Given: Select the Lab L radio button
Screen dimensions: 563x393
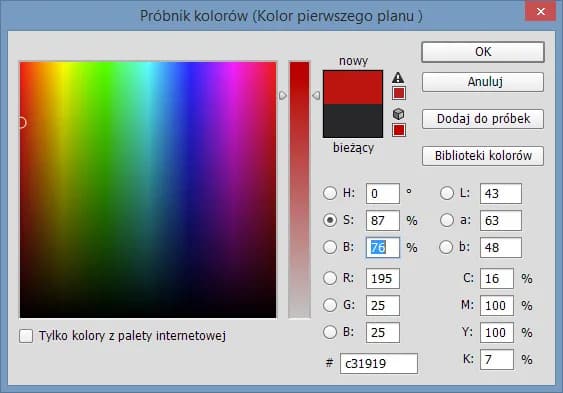Looking at the screenshot, I should pyautogui.click(x=447, y=193).
